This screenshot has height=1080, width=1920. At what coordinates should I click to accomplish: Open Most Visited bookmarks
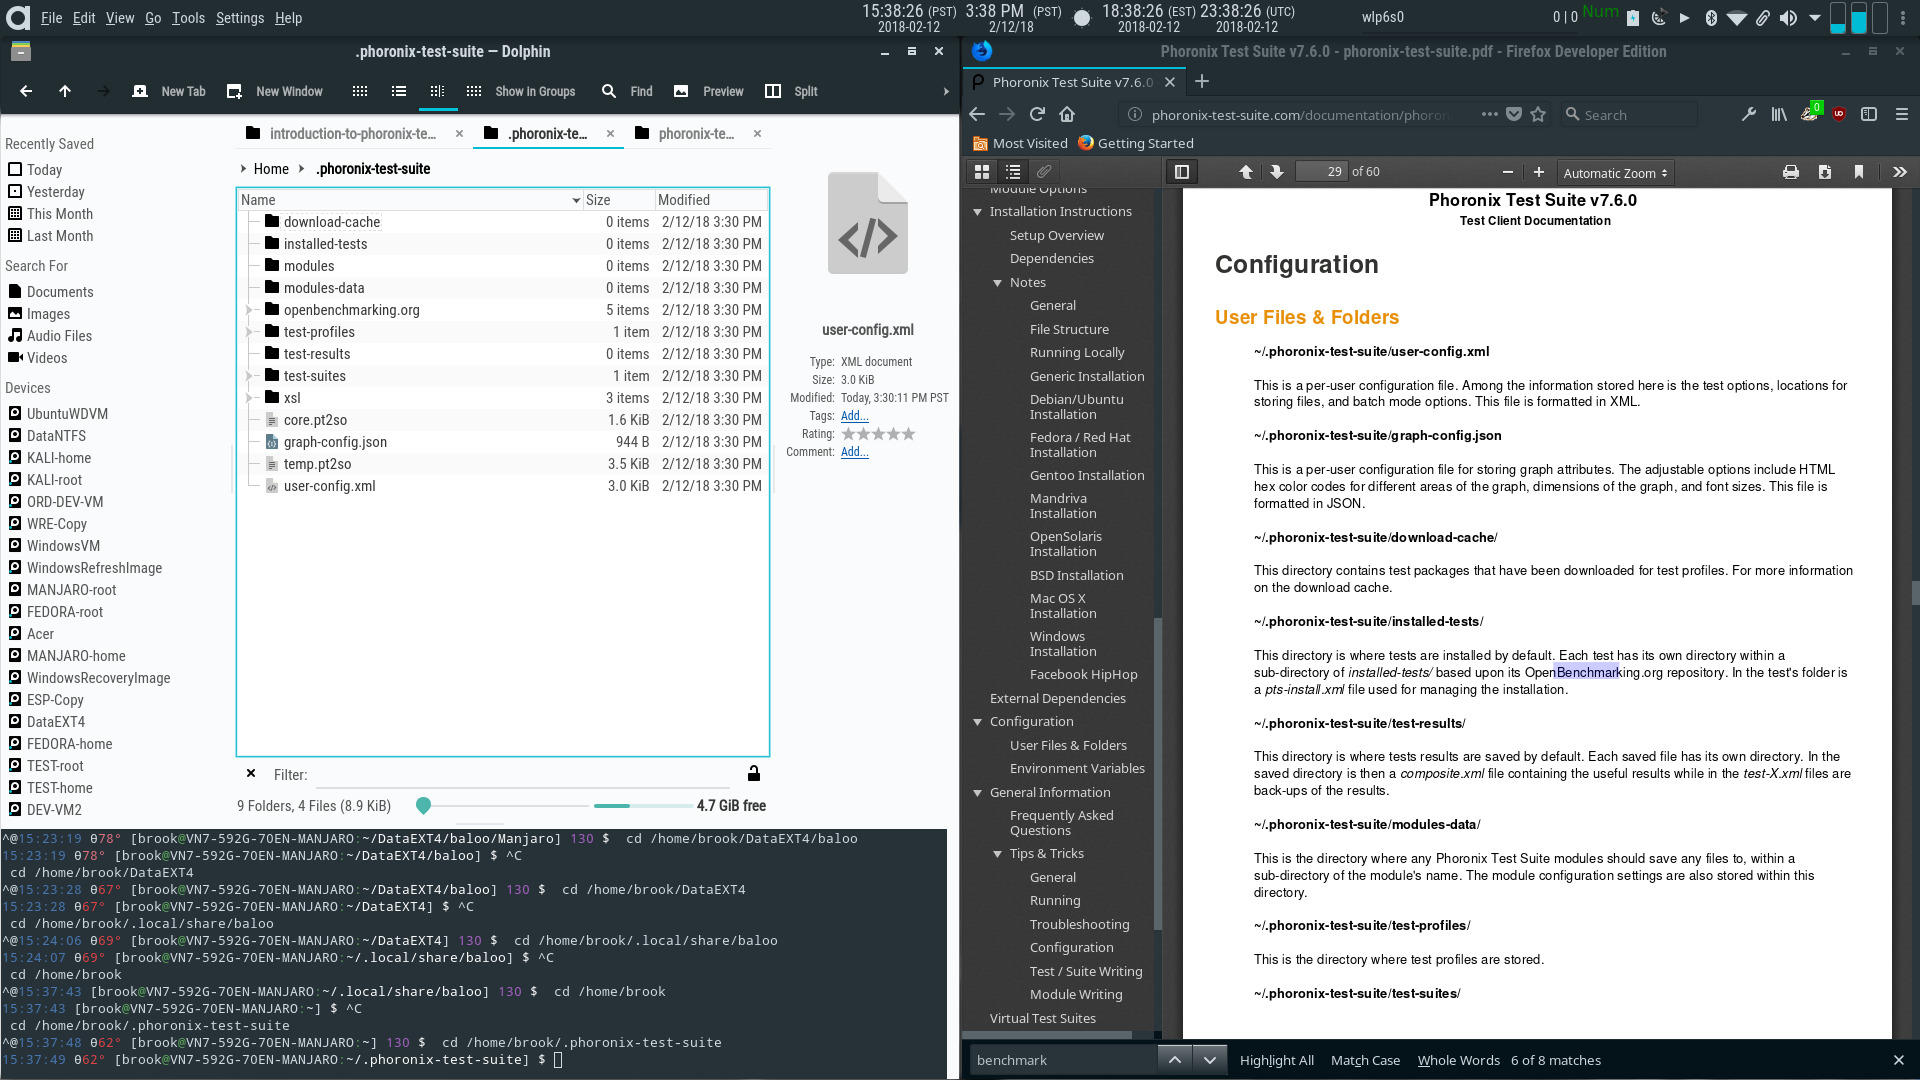coord(1020,143)
